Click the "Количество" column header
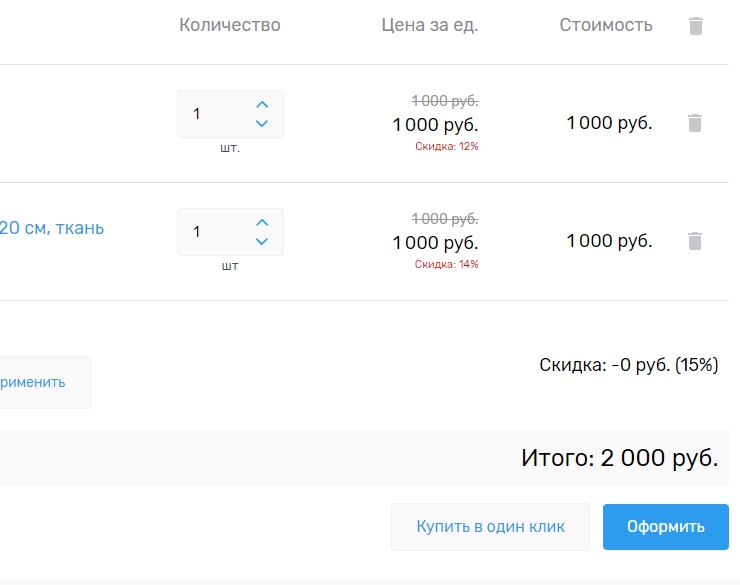This screenshot has width=740, height=585. (x=230, y=25)
